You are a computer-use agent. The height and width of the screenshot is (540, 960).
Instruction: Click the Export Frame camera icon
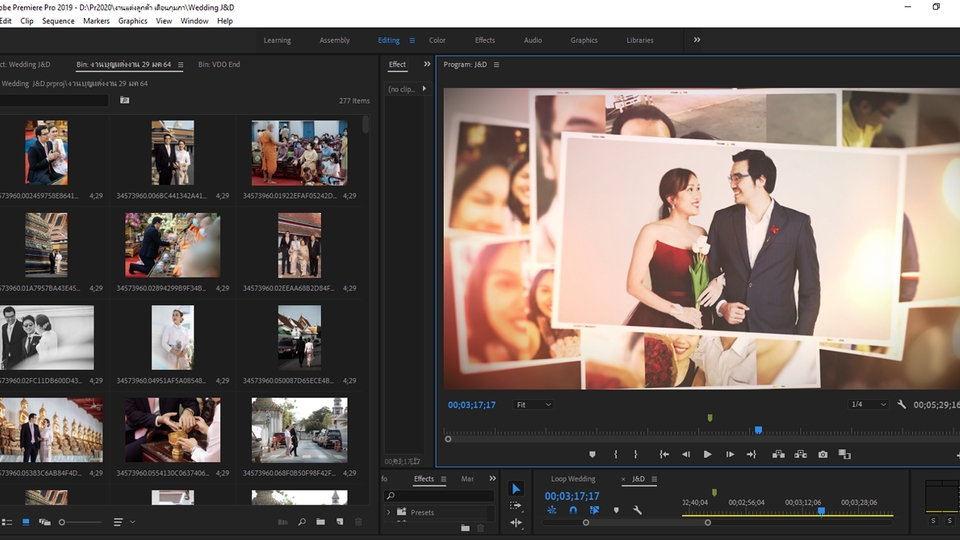pyautogui.click(x=823, y=454)
